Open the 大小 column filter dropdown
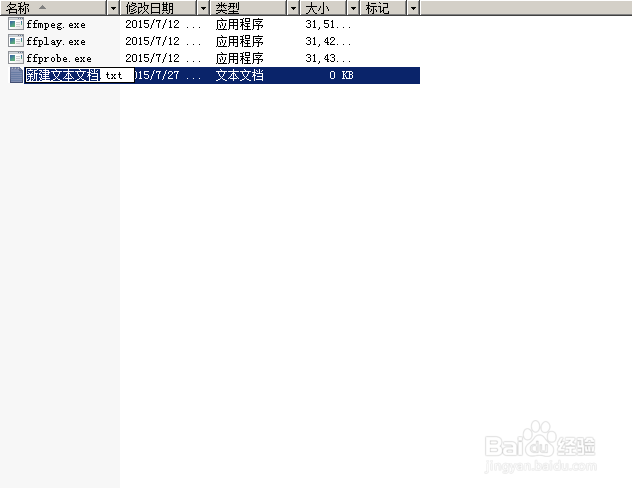The image size is (632, 488). point(353,8)
